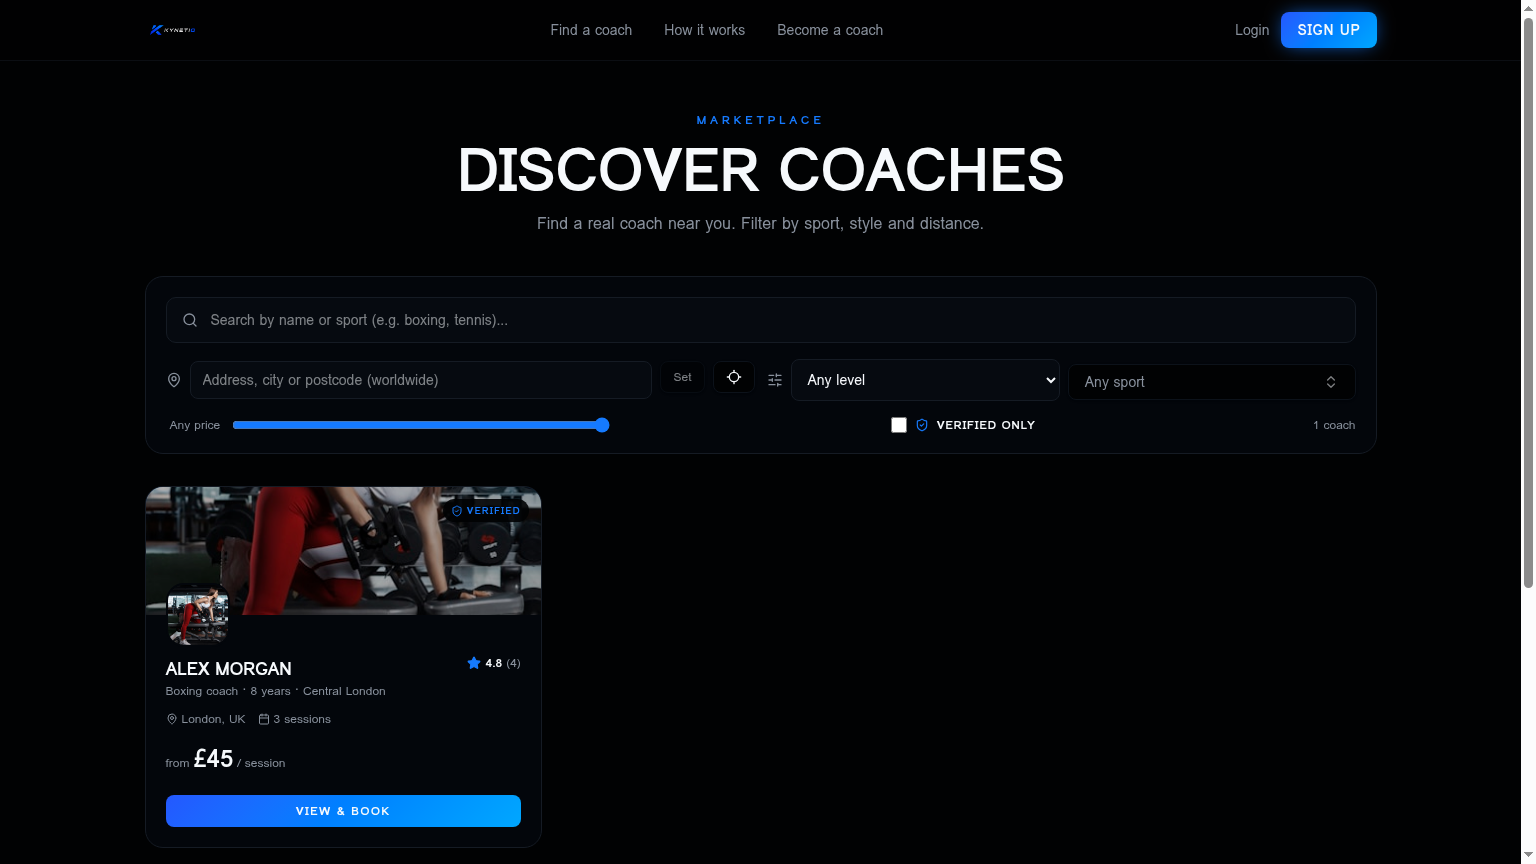Click 'Boxing coach · 8 years · Central London' text
The width and height of the screenshot is (1536, 864).
[x=276, y=691]
